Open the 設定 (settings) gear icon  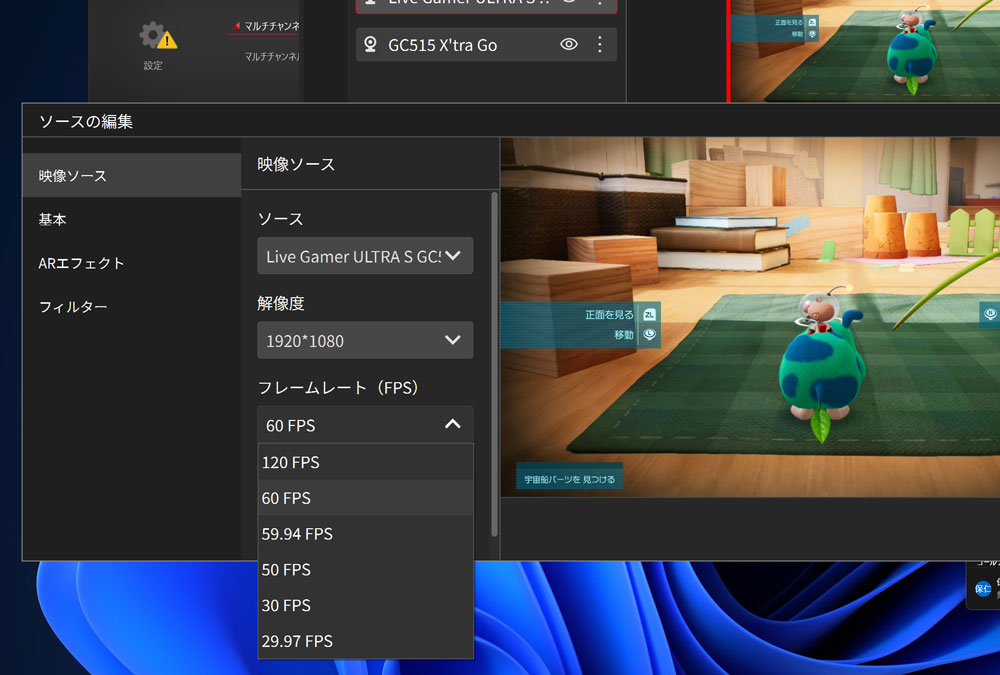pos(152,32)
